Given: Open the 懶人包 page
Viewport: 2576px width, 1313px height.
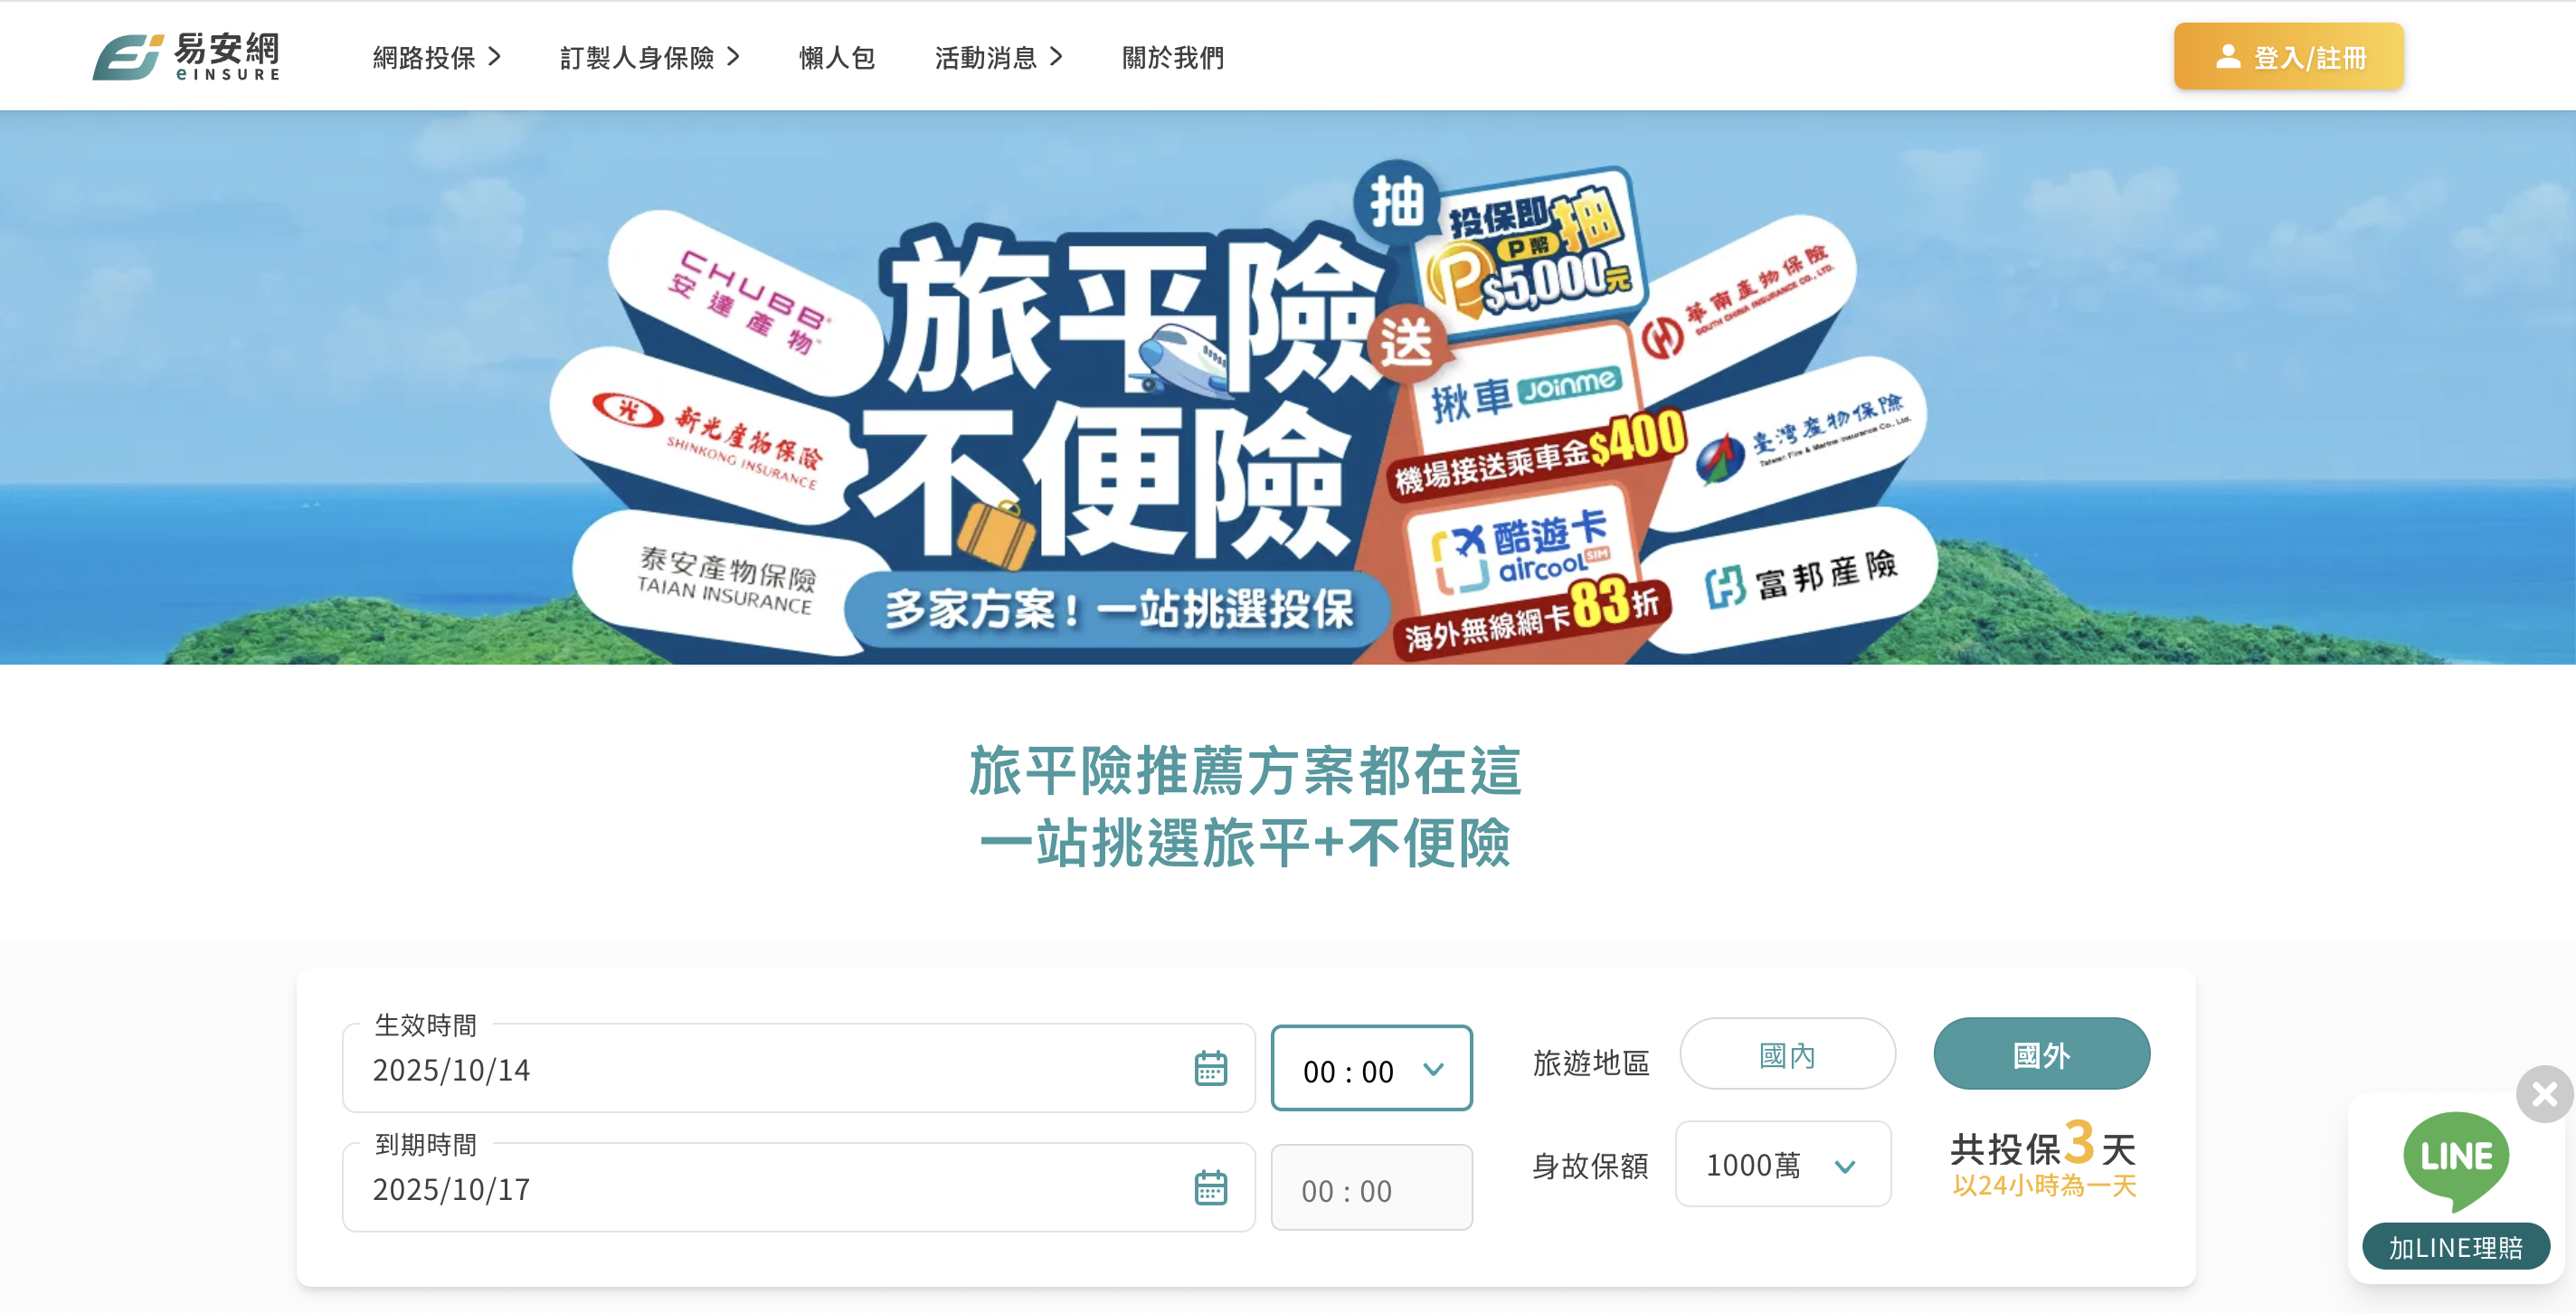Looking at the screenshot, I should [837, 57].
